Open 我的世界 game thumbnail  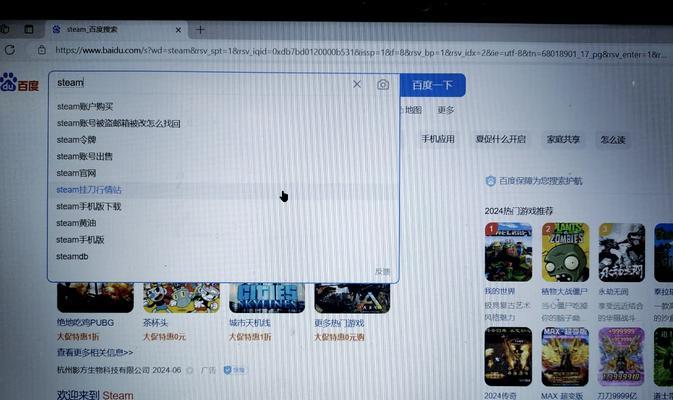[509, 252]
